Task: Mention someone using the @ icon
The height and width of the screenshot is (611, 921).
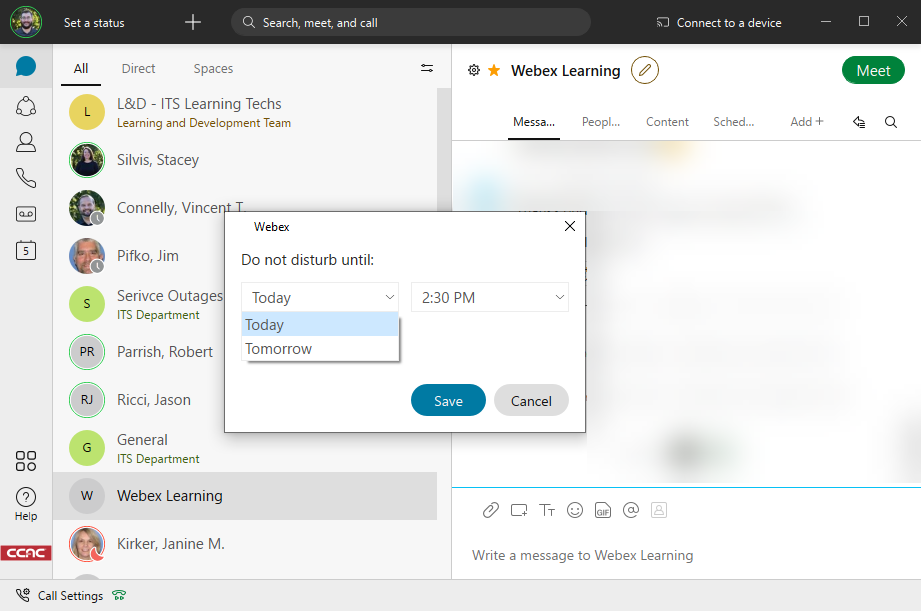Action: (630, 510)
